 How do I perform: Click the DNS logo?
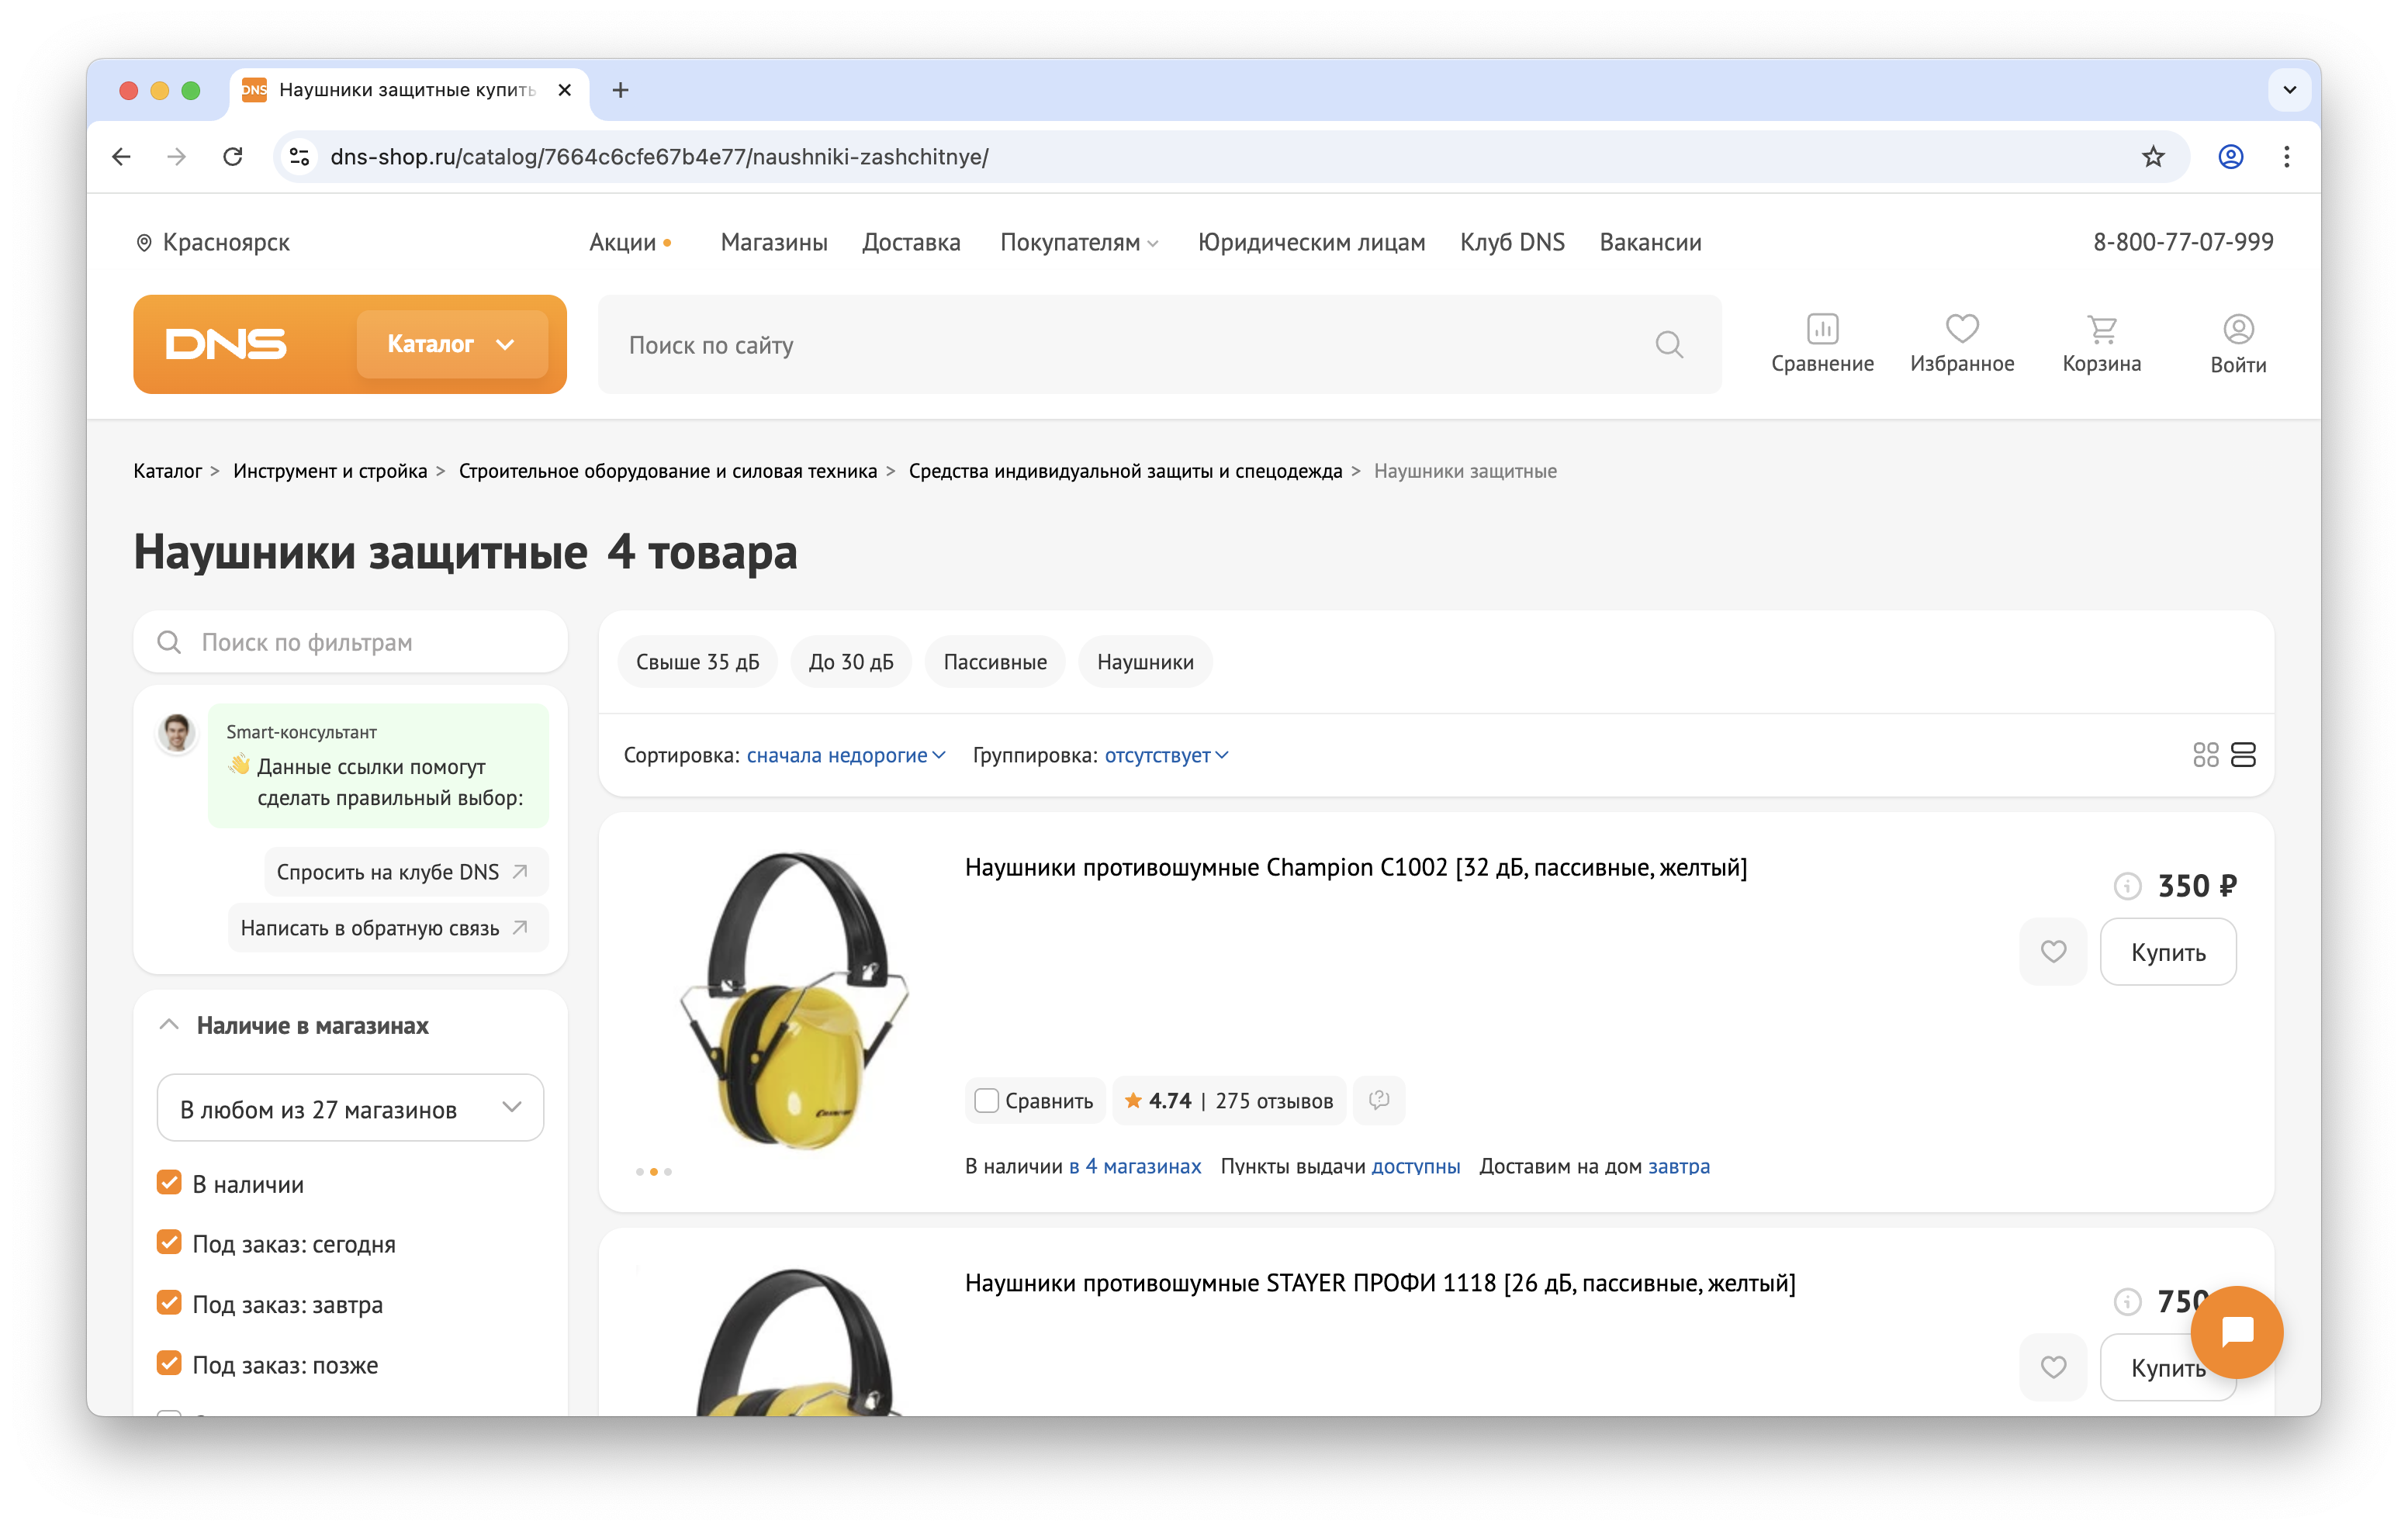pos(226,343)
